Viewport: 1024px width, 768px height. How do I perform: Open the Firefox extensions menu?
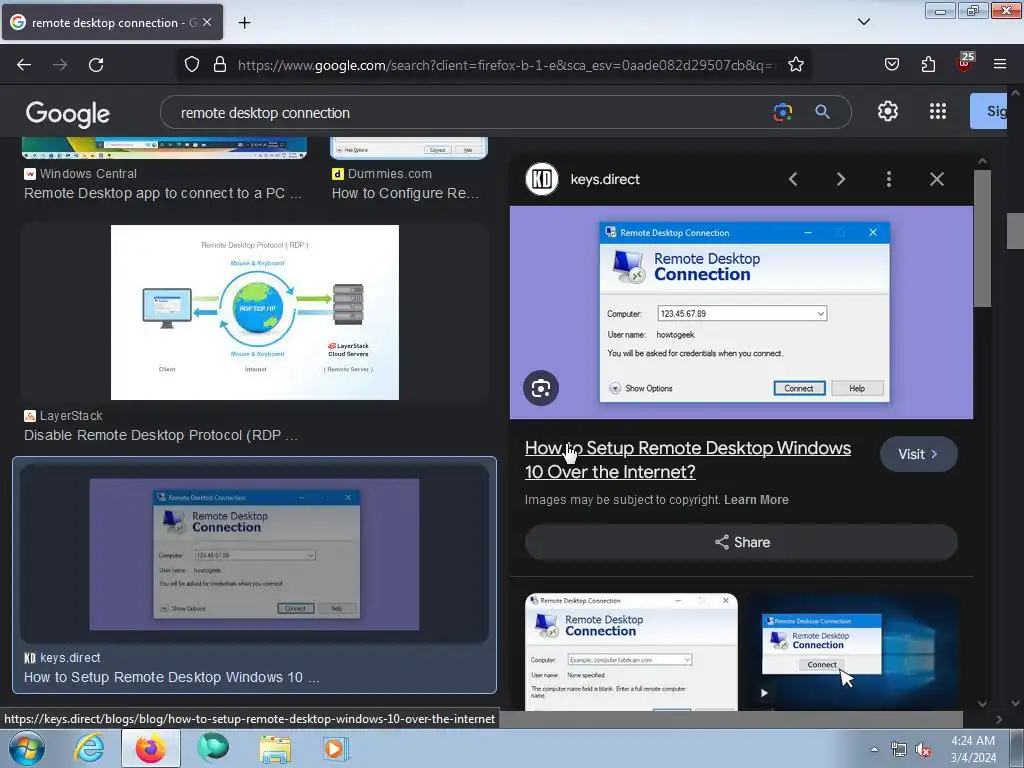(x=928, y=65)
